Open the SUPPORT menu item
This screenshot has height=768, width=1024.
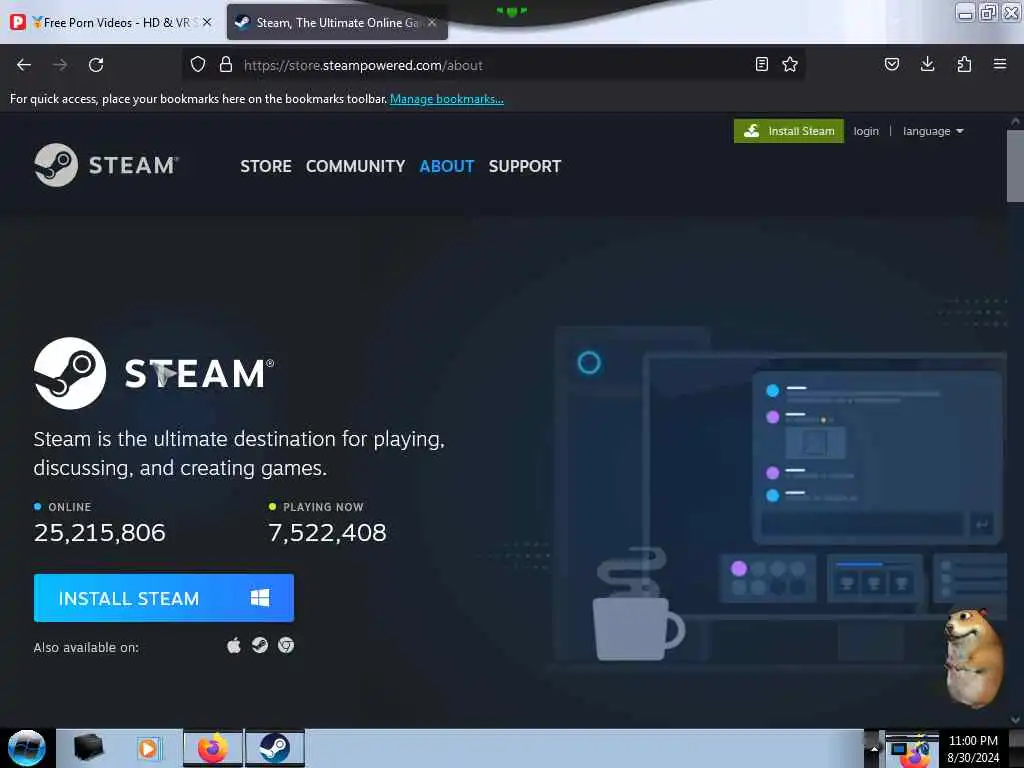[525, 167]
